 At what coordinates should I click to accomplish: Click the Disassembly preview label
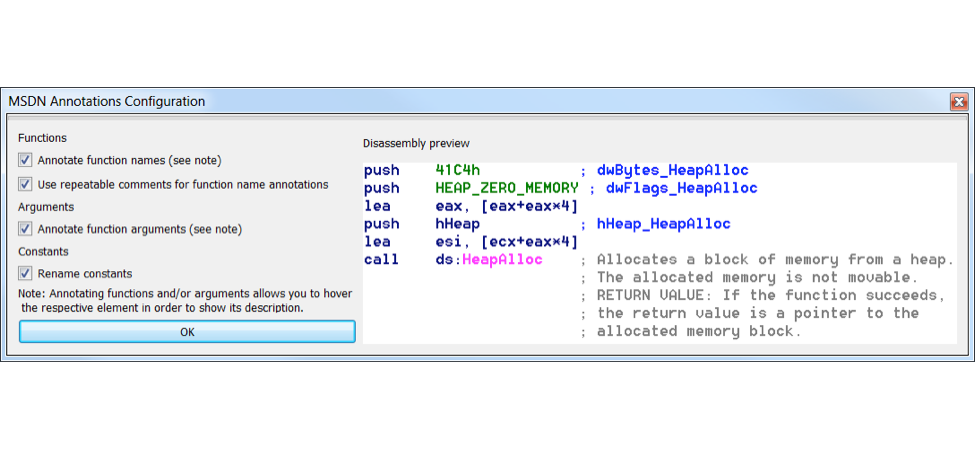tap(416, 144)
